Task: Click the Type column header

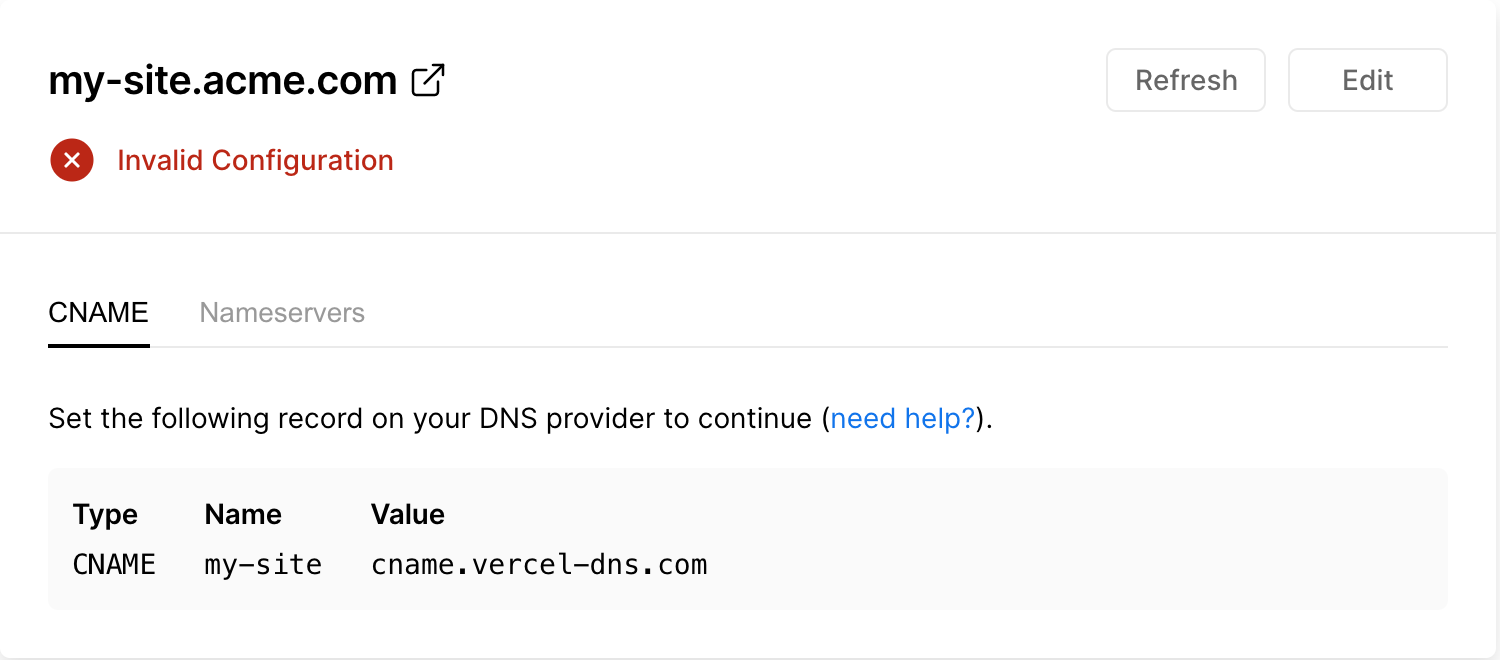Action: click(105, 514)
